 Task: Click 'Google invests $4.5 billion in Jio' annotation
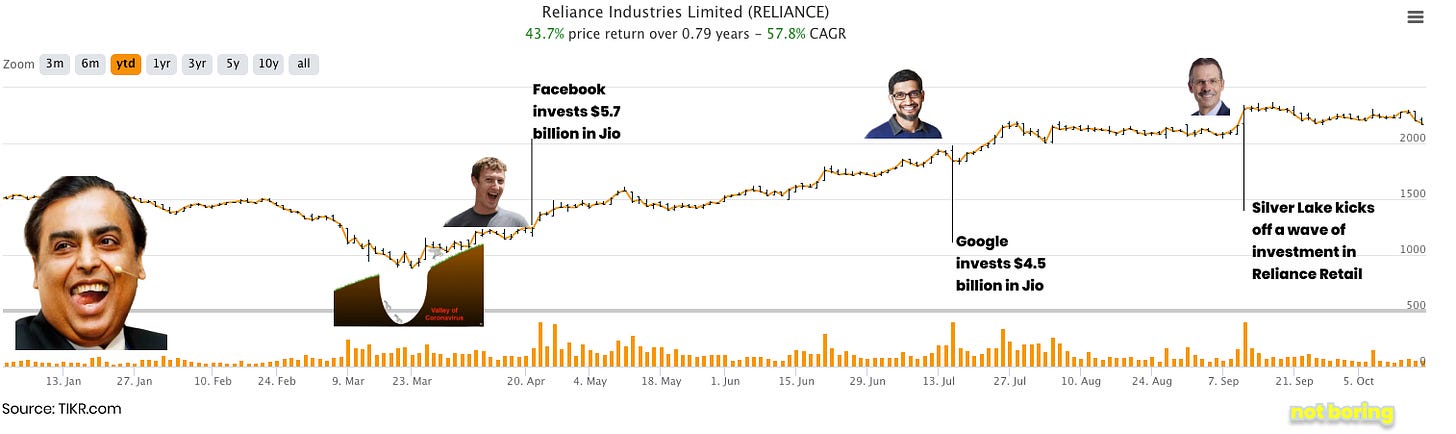pyautogui.click(x=1001, y=263)
